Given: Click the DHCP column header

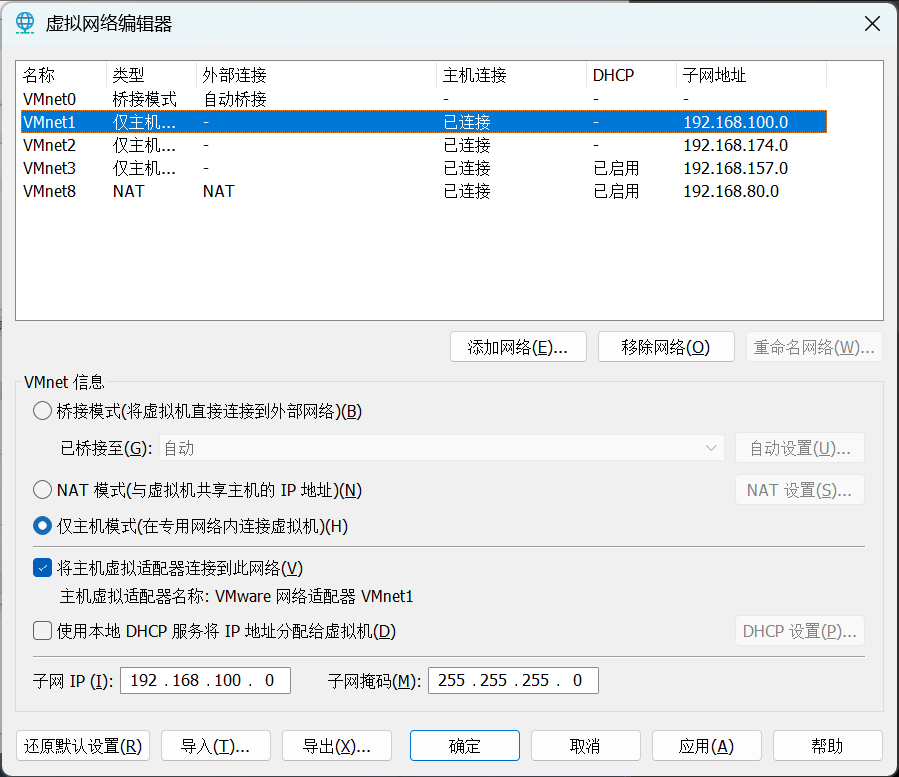Looking at the screenshot, I should tap(631, 75).
